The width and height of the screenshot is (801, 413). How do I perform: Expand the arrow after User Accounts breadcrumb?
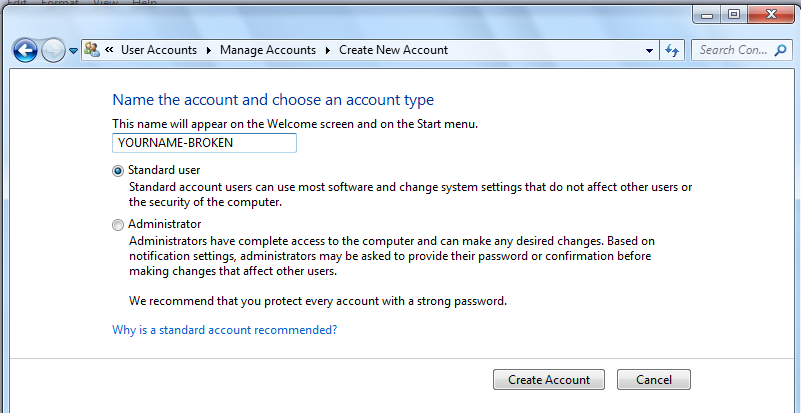(x=210, y=50)
